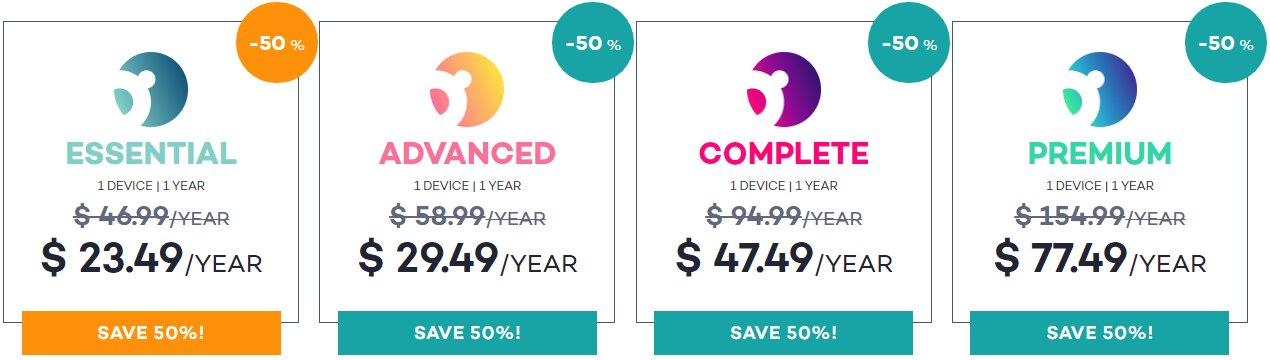Click the $ 23.49/year Essential price
The height and width of the screenshot is (360, 1270).
click(152, 258)
